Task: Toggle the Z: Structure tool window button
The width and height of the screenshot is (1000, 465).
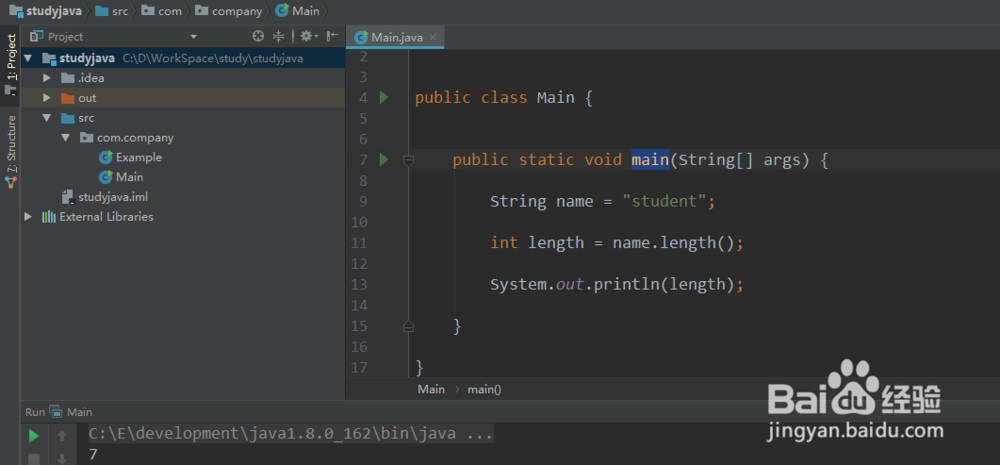Action: point(10,151)
